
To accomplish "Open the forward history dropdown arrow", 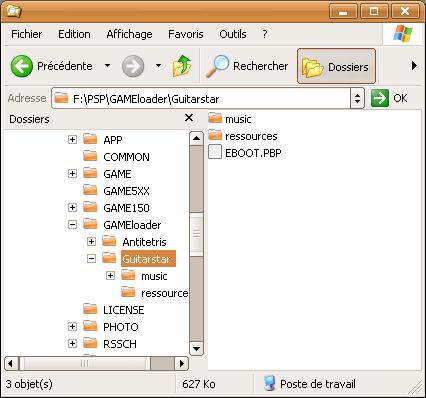I will (x=159, y=65).
